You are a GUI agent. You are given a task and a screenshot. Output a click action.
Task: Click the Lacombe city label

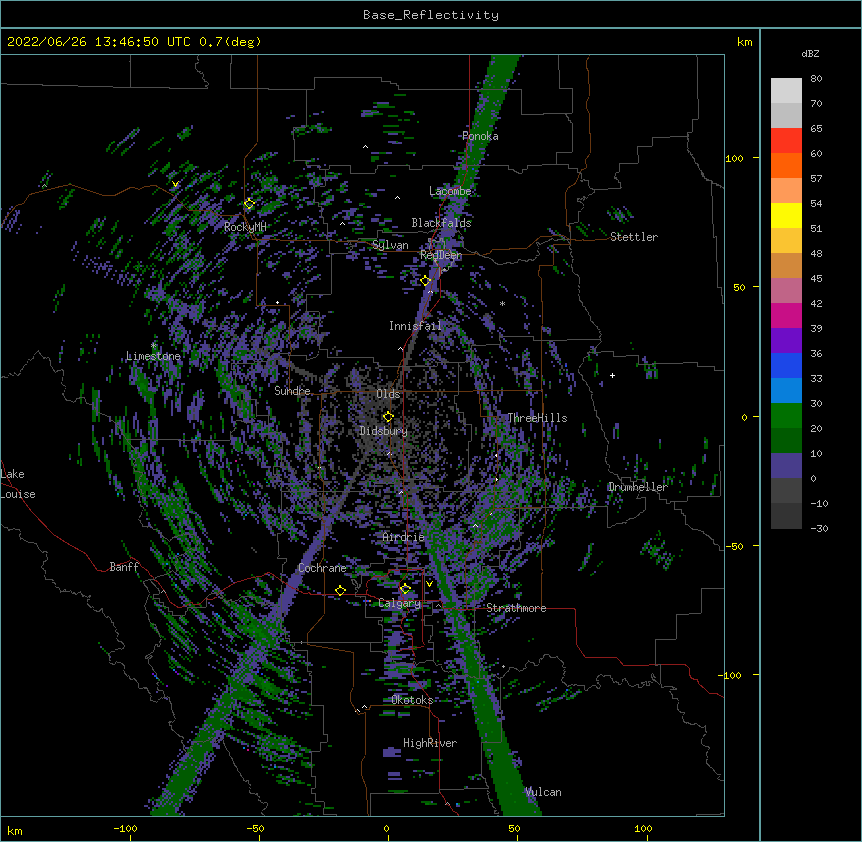coord(450,191)
